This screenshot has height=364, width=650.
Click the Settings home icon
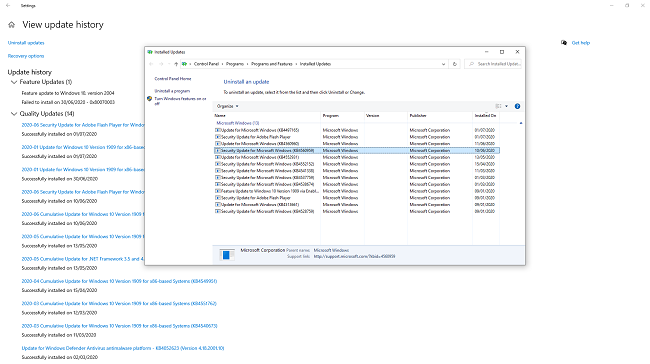click(x=12, y=25)
